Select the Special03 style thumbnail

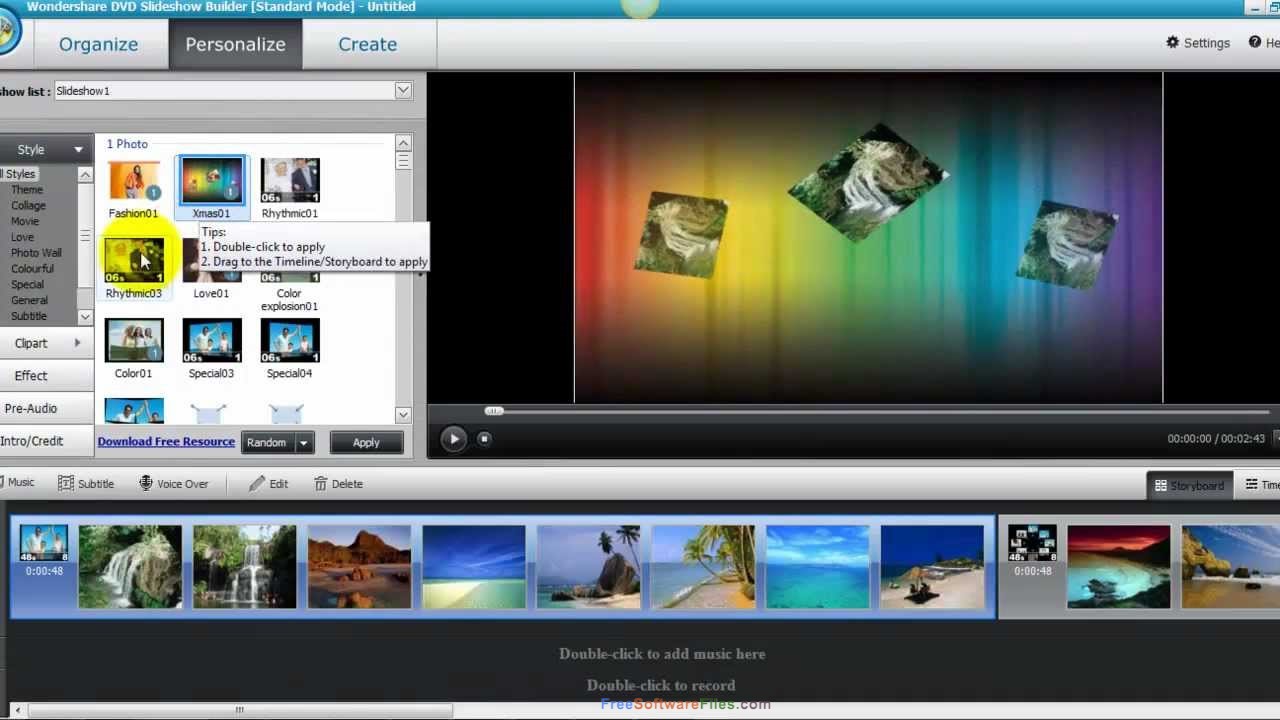pyautogui.click(x=211, y=342)
